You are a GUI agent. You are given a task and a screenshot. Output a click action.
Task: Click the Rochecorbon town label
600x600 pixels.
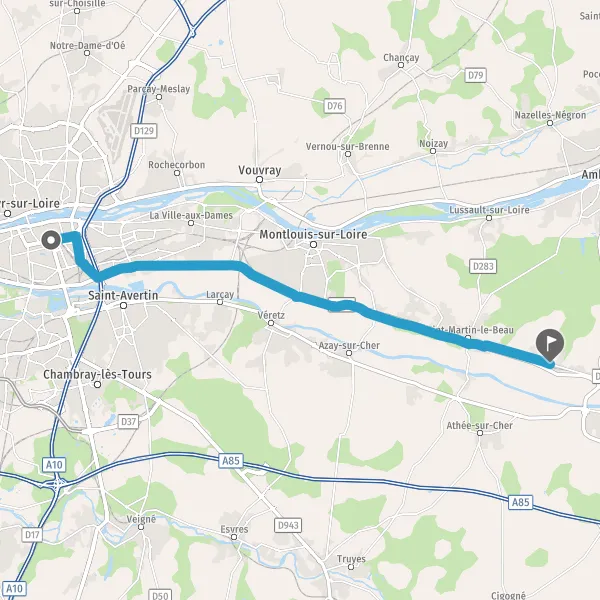(x=177, y=165)
